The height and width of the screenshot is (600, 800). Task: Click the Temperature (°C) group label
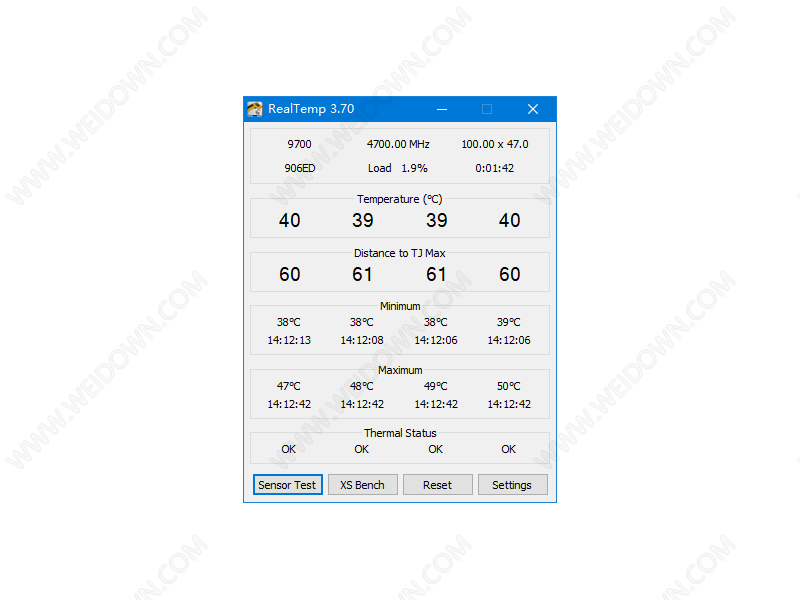point(399,199)
